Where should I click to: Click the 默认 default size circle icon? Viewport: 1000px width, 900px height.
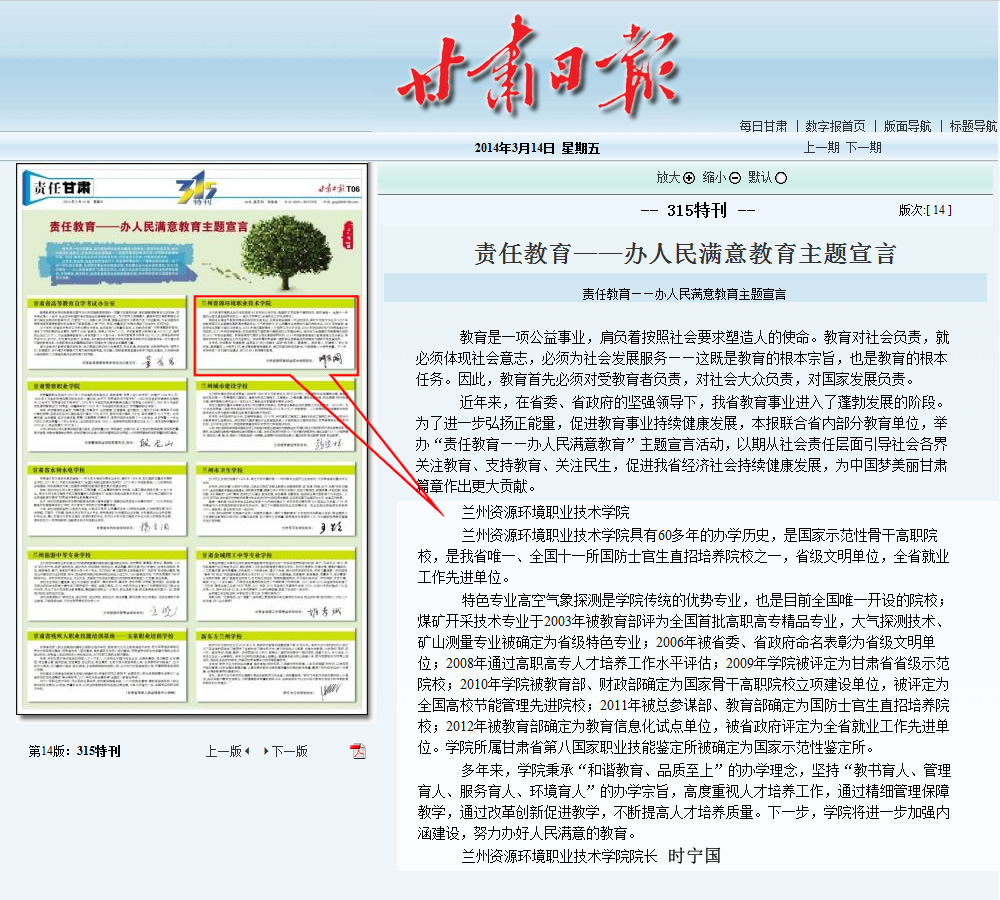pyautogui.click(x=781, y=178)
